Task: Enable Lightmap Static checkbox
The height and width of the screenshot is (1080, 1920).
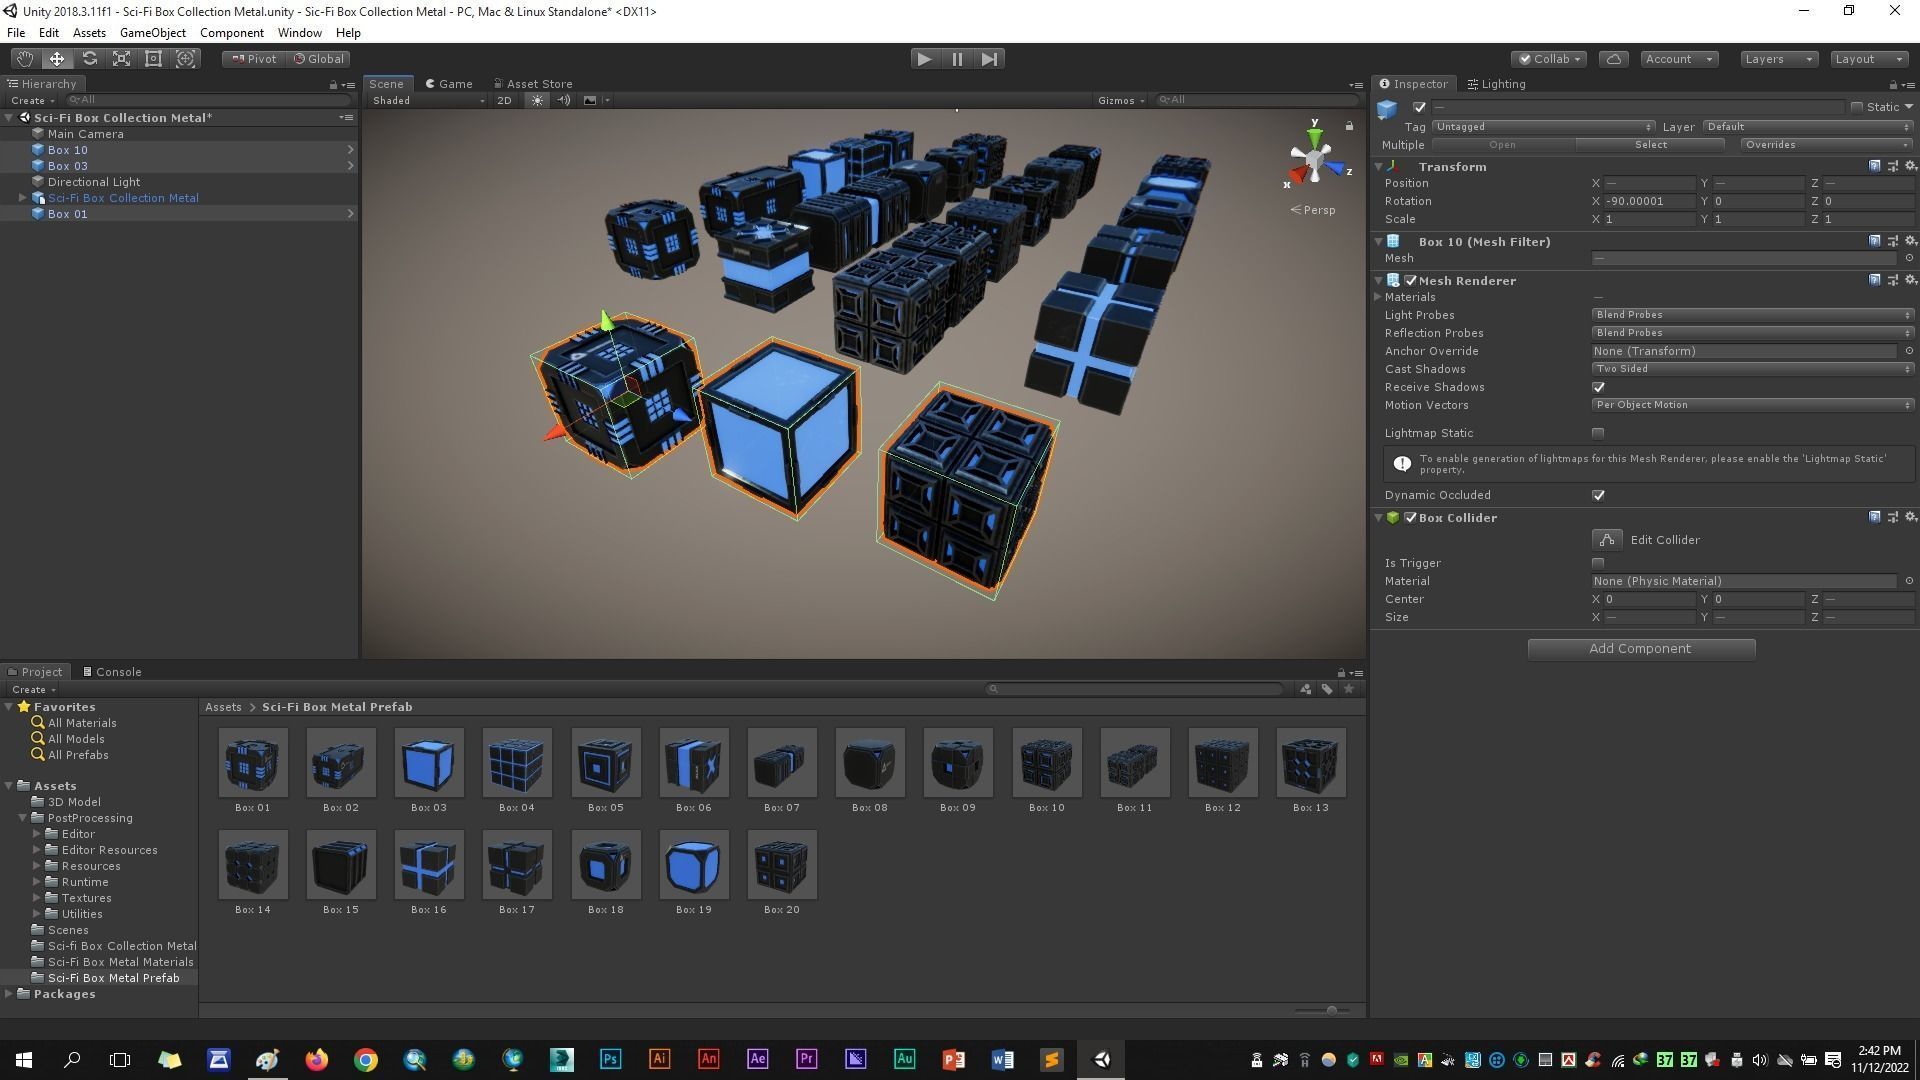Action: pos(1598,433)
